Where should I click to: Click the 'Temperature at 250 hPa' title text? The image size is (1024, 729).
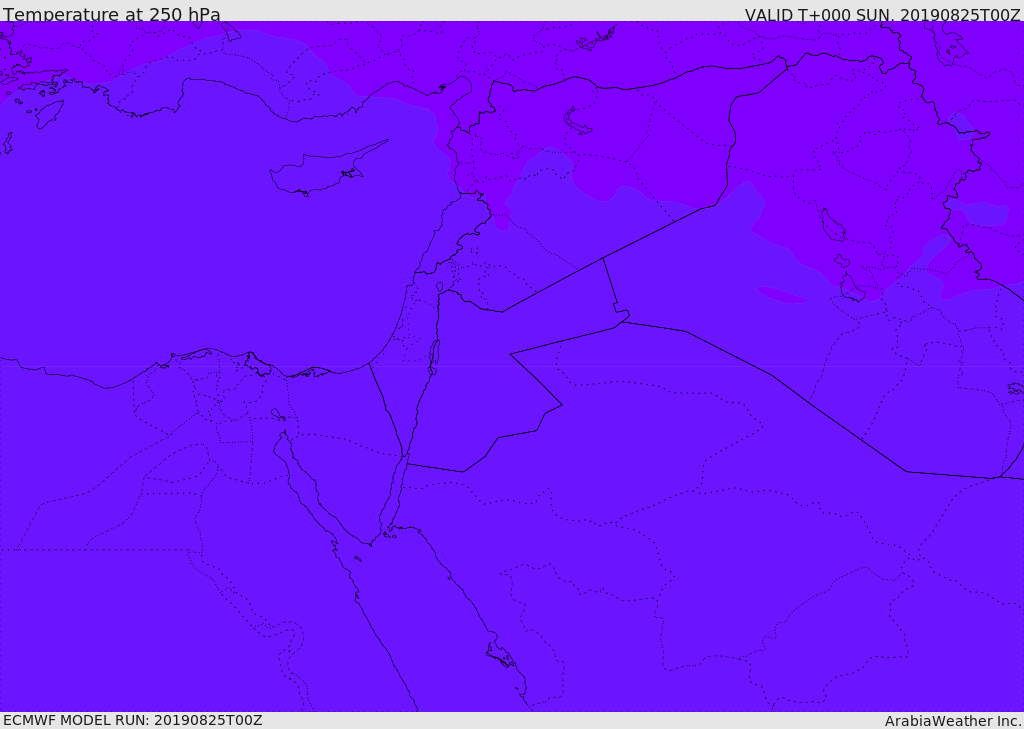click(112, 14)
